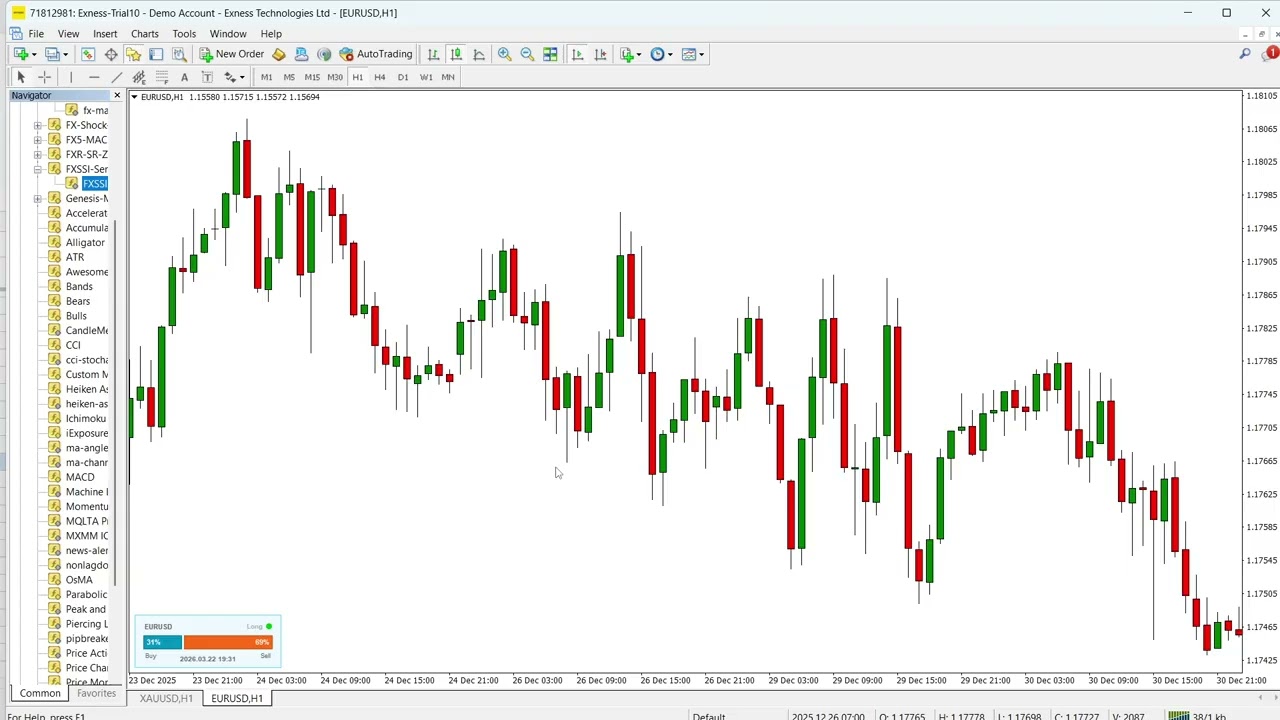
Task: Draw a vertical line tool
Action: [x=71, y=77]
